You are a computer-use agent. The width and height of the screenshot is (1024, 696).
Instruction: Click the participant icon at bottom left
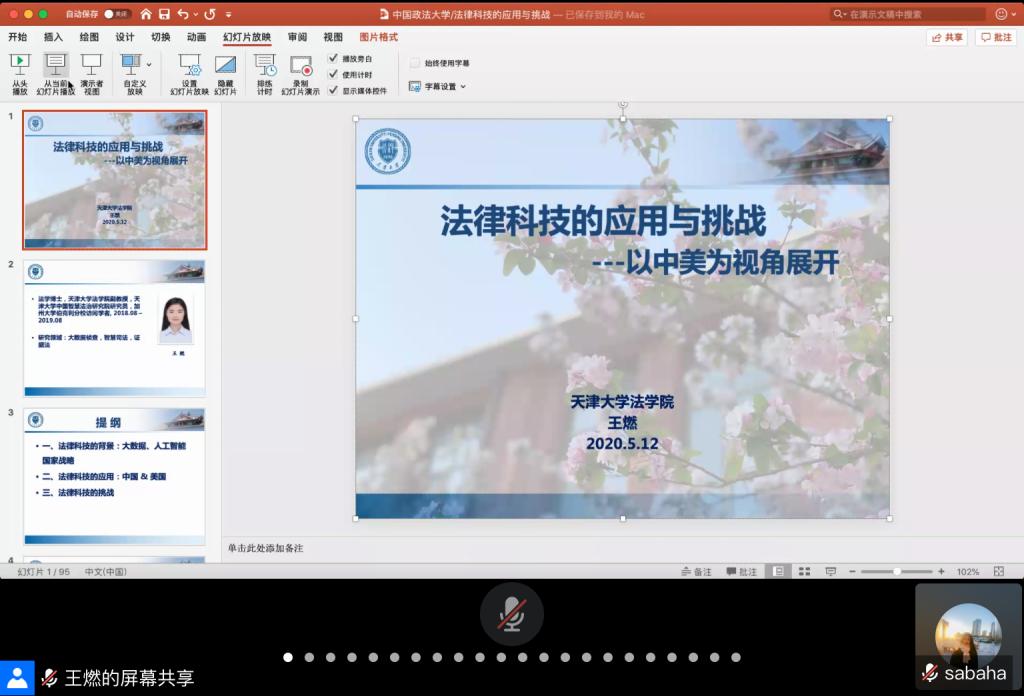point(17,678)
